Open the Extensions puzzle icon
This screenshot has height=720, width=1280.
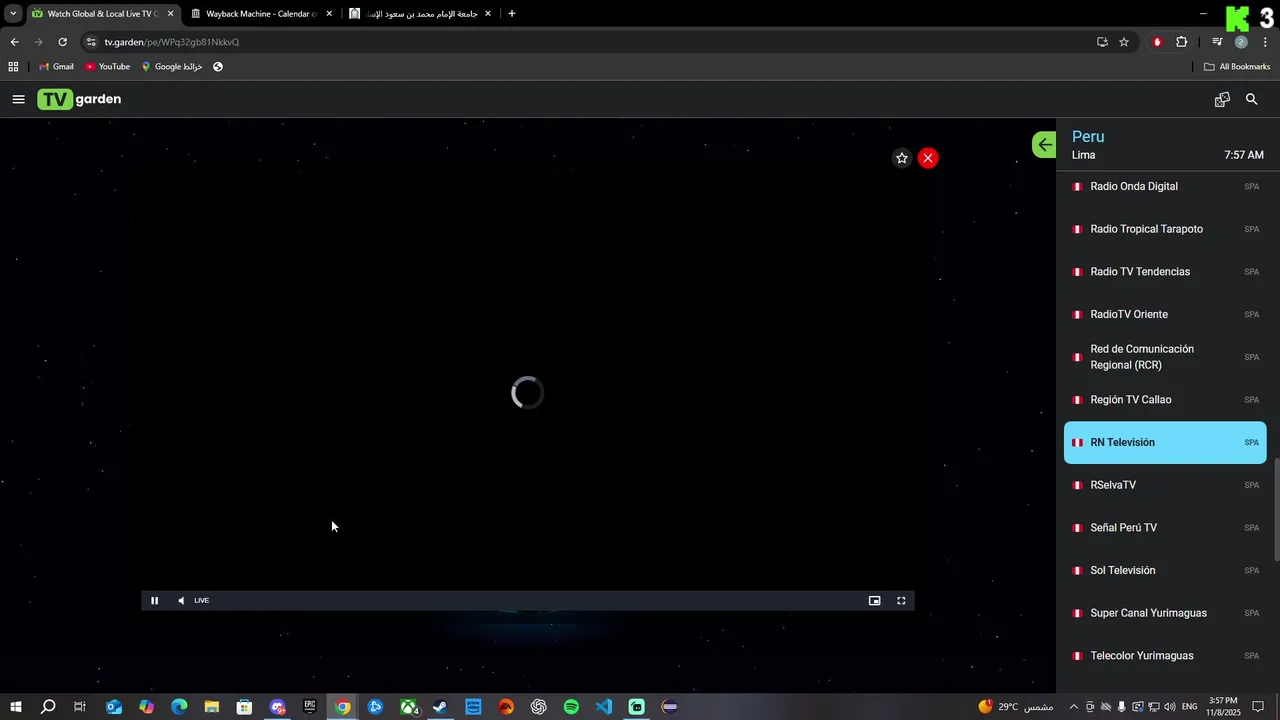point(1181,42)
